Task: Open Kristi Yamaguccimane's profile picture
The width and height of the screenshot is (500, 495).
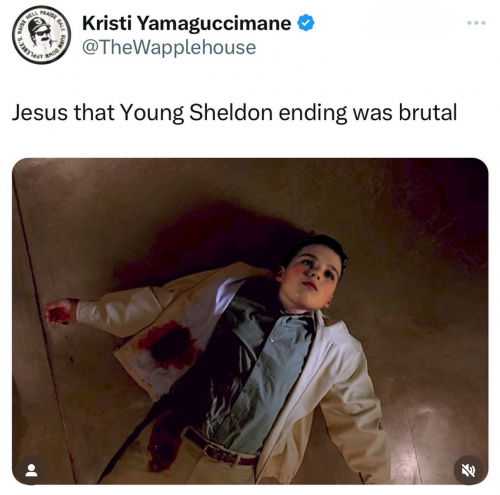Action: click(41, 35)
